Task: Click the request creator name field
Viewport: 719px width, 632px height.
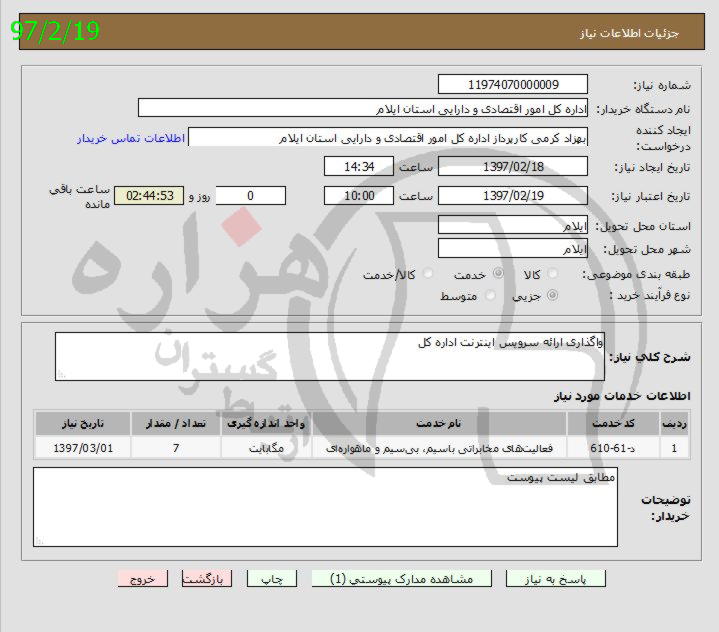Action: (x=388, y=137)
